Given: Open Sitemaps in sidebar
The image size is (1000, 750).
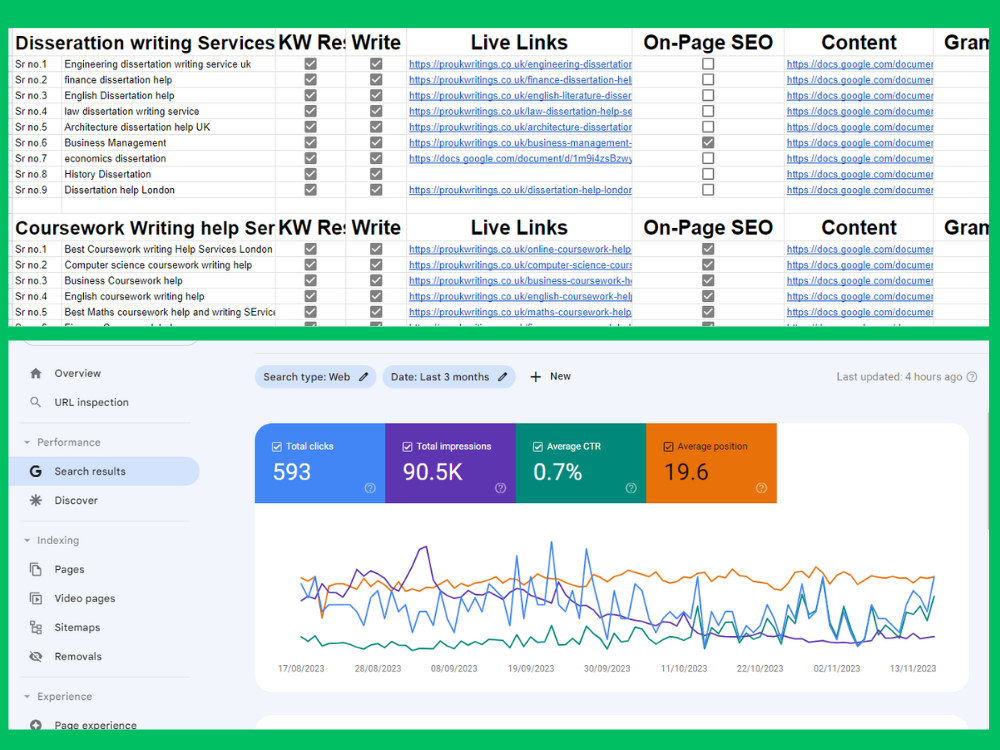Looking at the screenshot, I should tap(77, 627).
